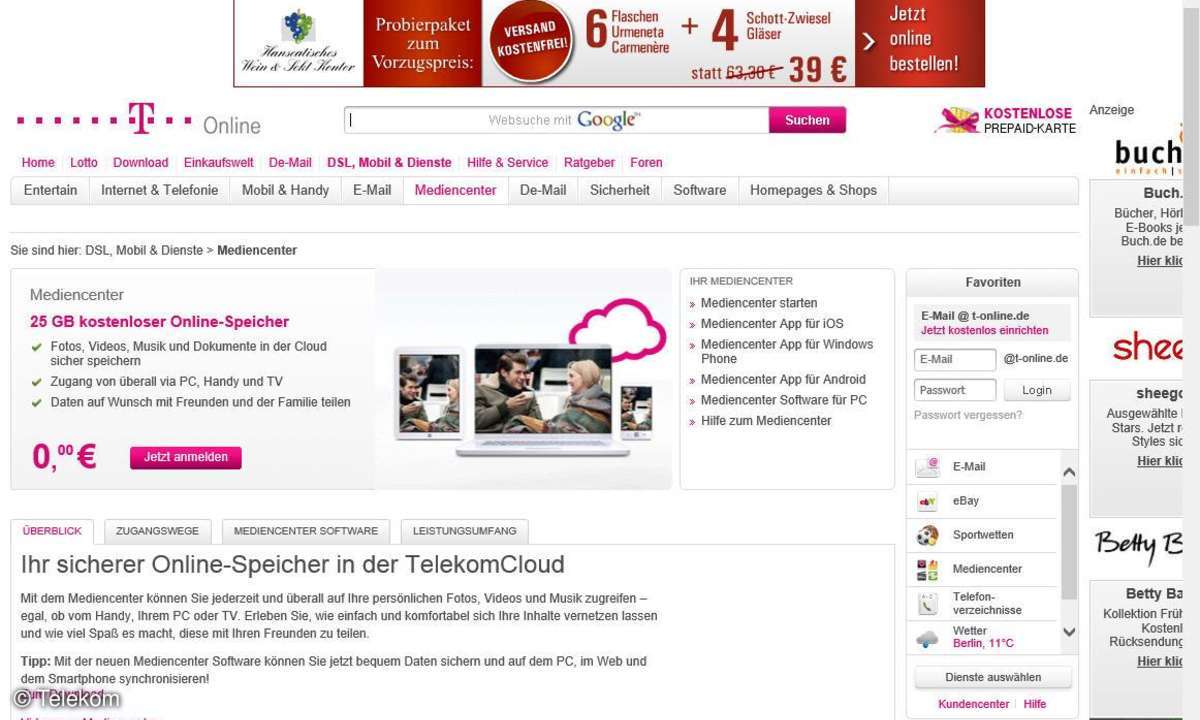The height and width of the screenshot is (720, 1200).
Task: Click the Suchen search button
Action: click(807, 120)
